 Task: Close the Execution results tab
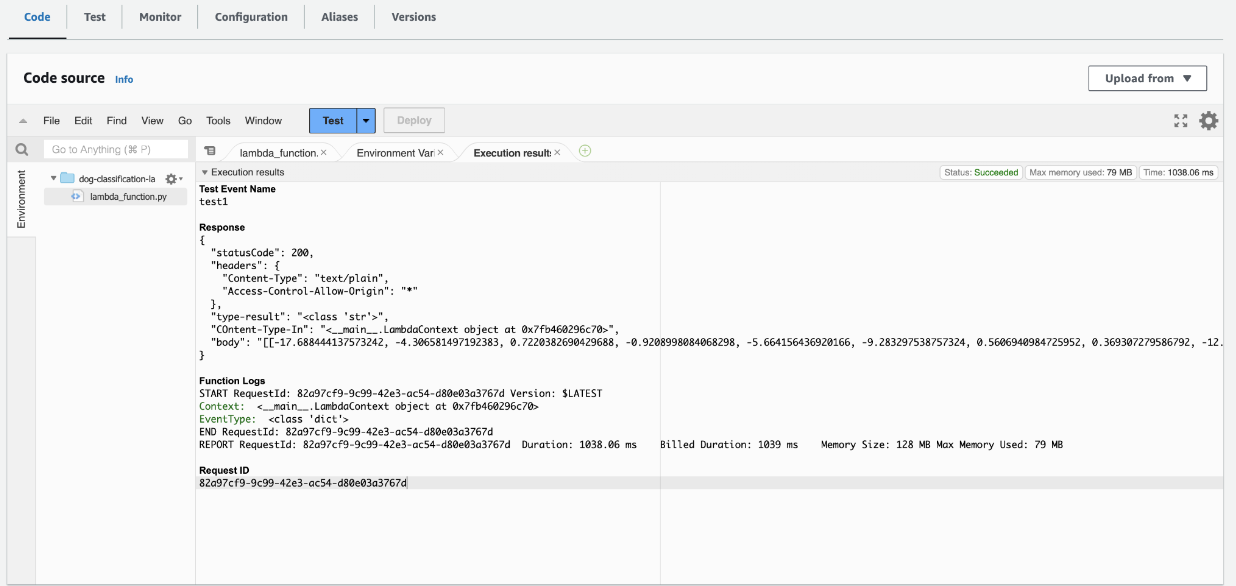pos(557,153)
